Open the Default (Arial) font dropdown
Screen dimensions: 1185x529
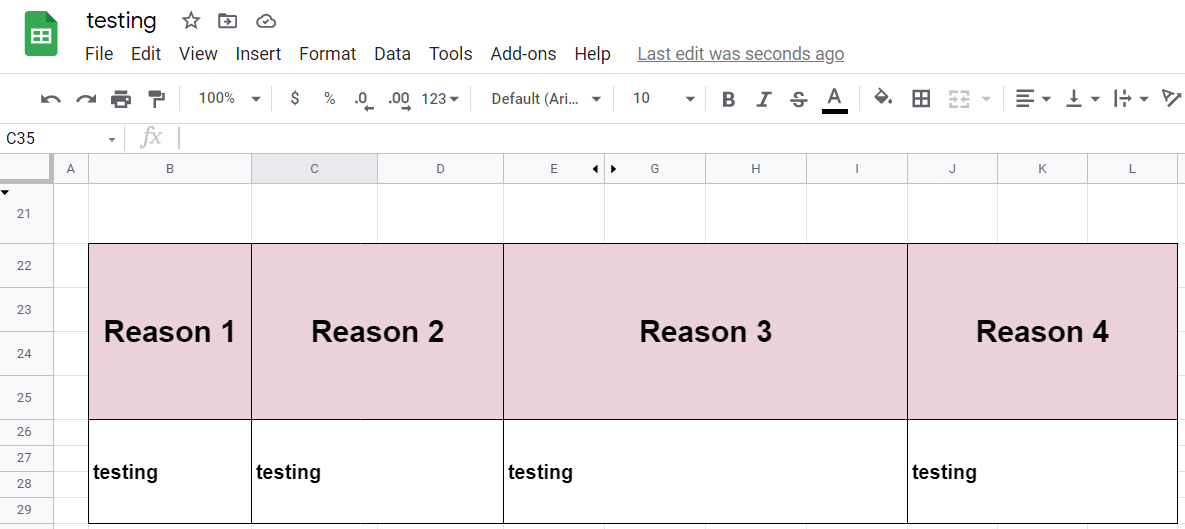coord(546,98)
